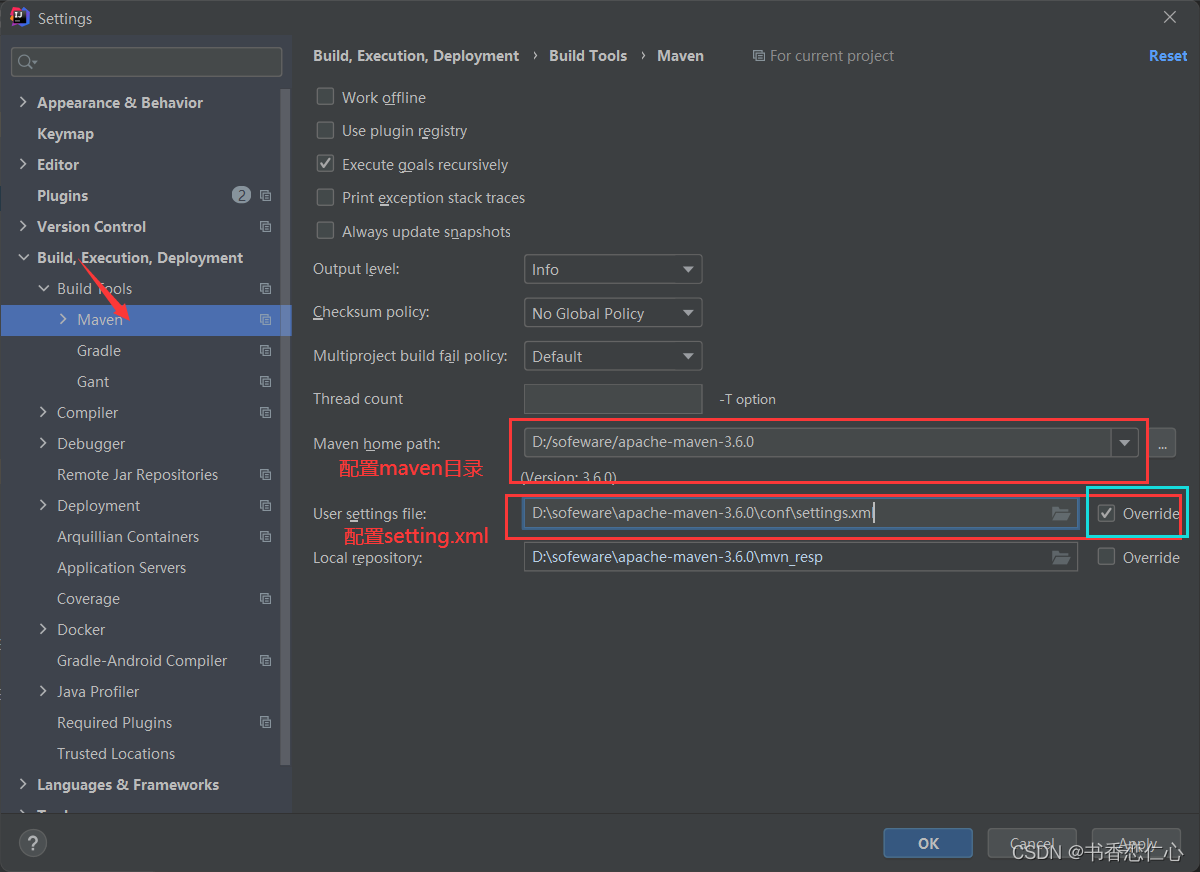Click the Gant row project-level icon

[x=265, y=382]
